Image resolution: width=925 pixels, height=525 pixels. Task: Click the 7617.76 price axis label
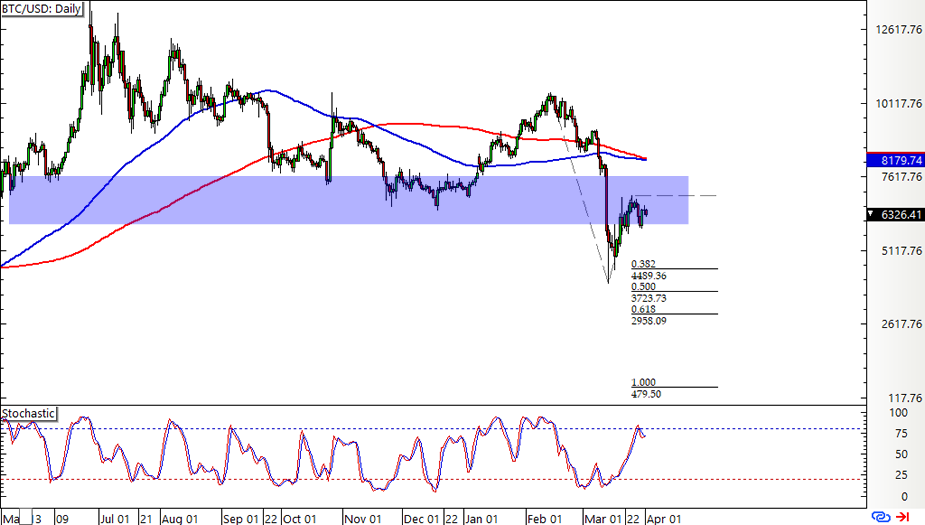point(901,176)
